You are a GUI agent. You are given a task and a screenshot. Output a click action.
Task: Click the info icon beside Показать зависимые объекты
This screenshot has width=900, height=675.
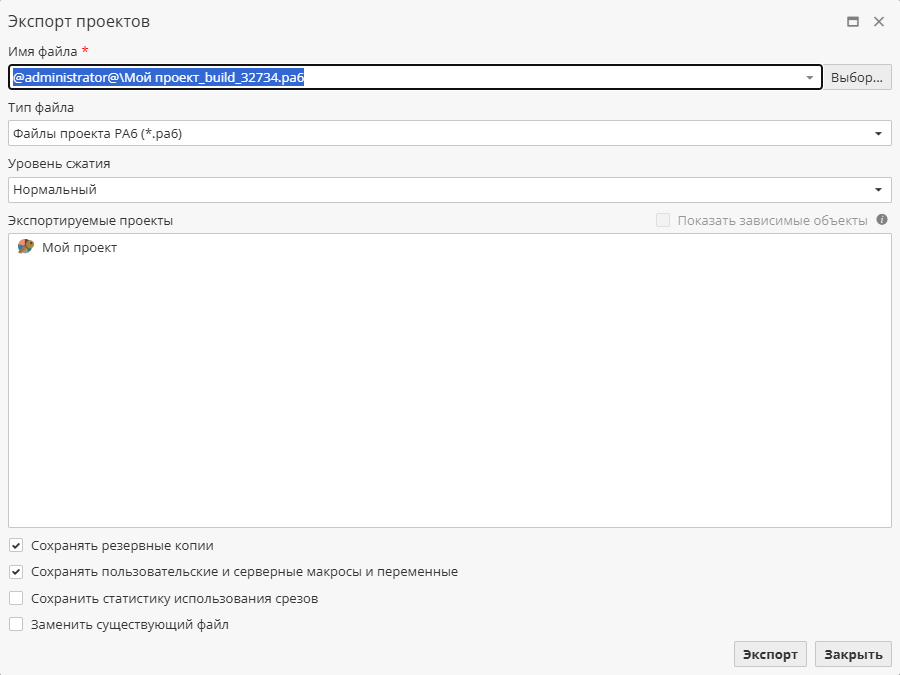(883, 221)
